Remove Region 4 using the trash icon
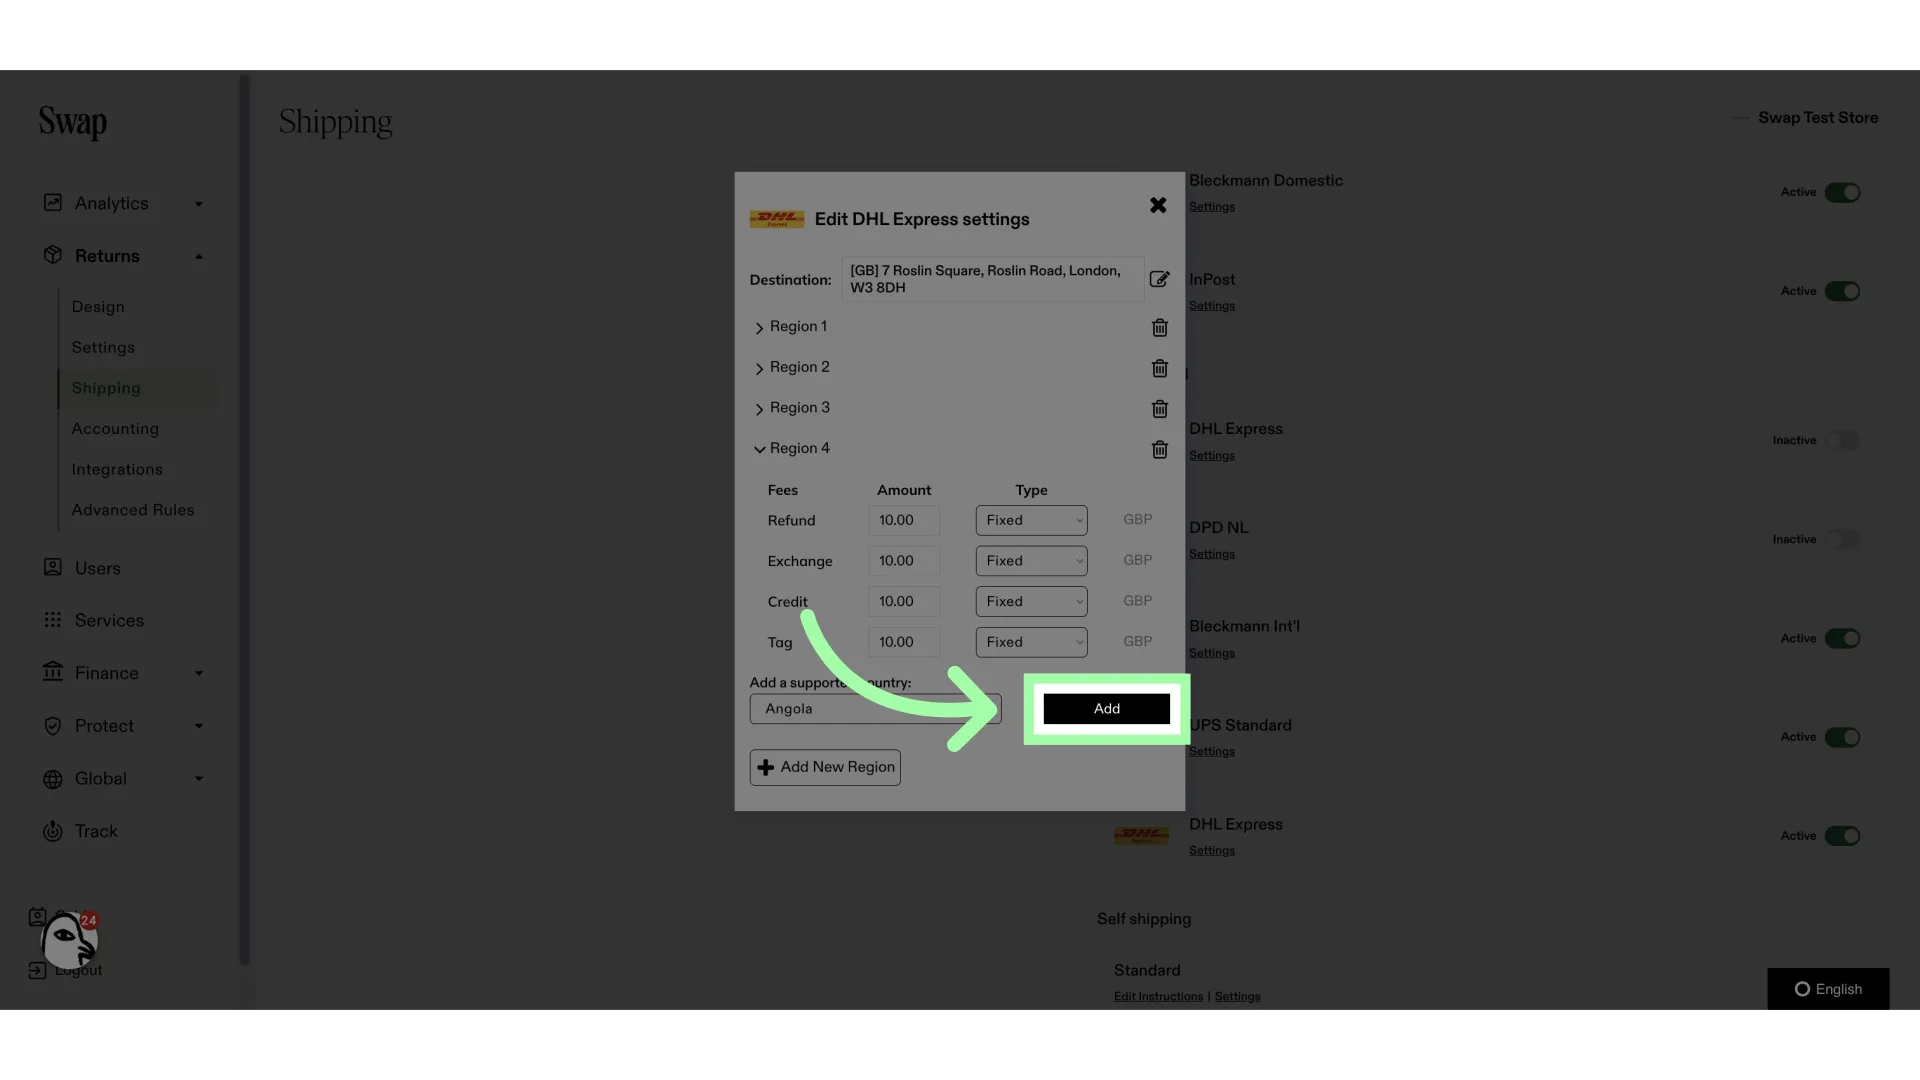The image size is (1920, 1080). coord(1159,450)
